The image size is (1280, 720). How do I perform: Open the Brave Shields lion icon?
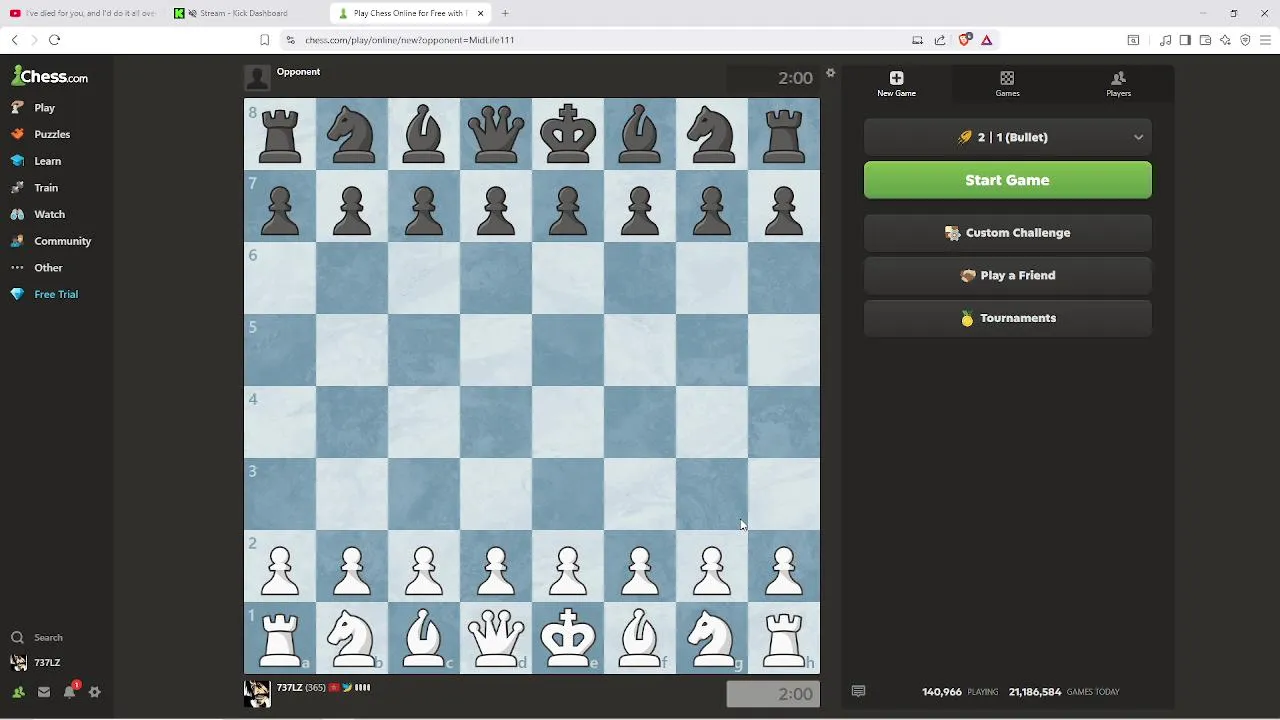pyautogui.click(x=964, y=40)
